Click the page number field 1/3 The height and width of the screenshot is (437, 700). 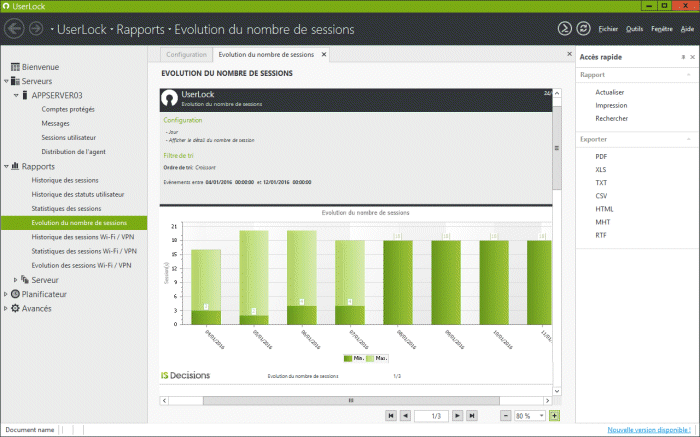click(431, 416)
